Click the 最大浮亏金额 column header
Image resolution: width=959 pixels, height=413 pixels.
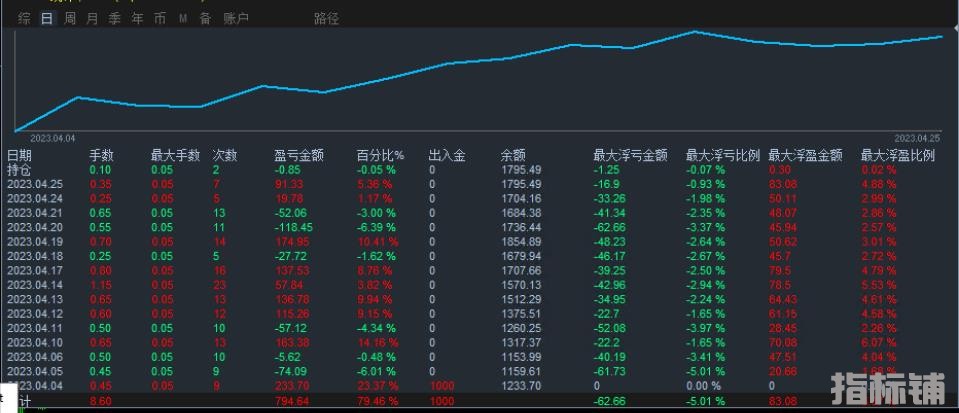[630, 155]
